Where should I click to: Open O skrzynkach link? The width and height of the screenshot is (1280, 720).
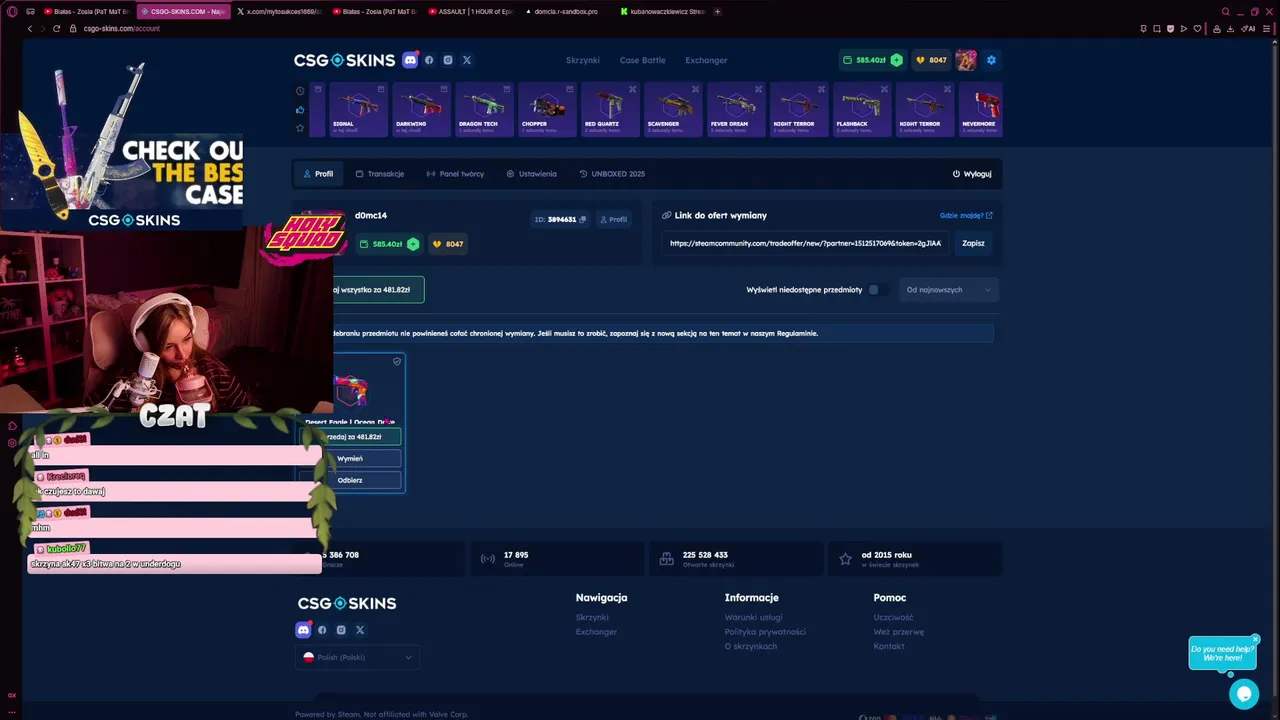tap(751, 646)
